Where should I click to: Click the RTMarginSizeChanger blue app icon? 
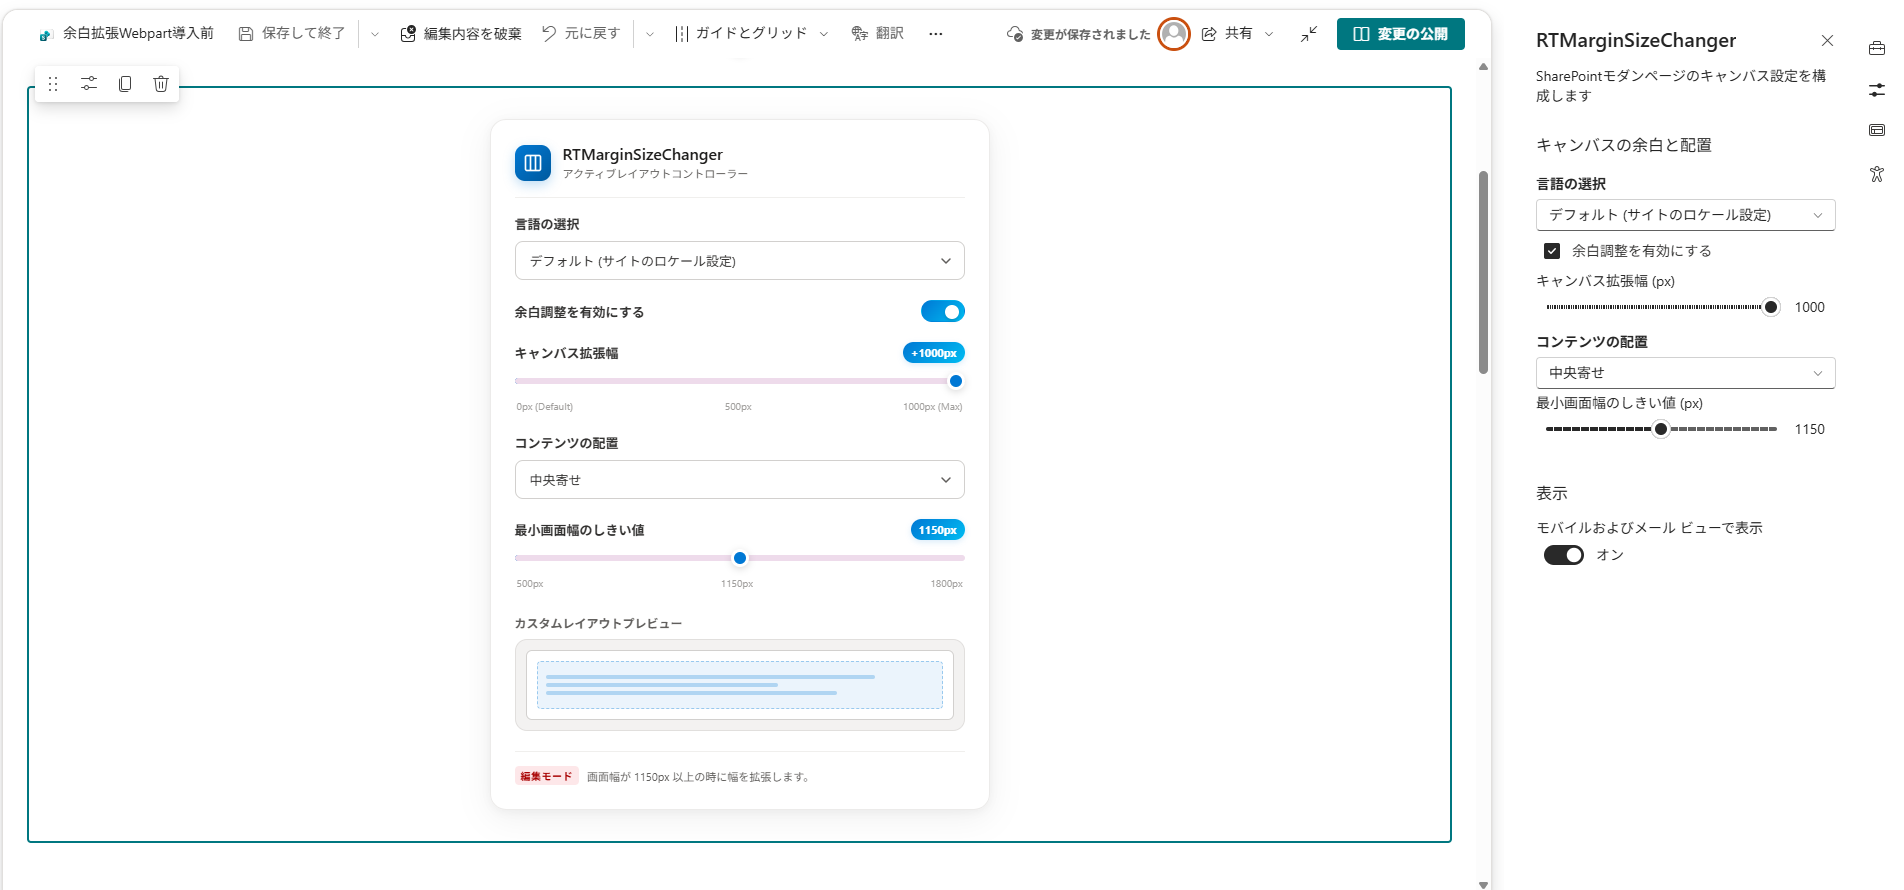pyautogui.click(x=533, y=163)
